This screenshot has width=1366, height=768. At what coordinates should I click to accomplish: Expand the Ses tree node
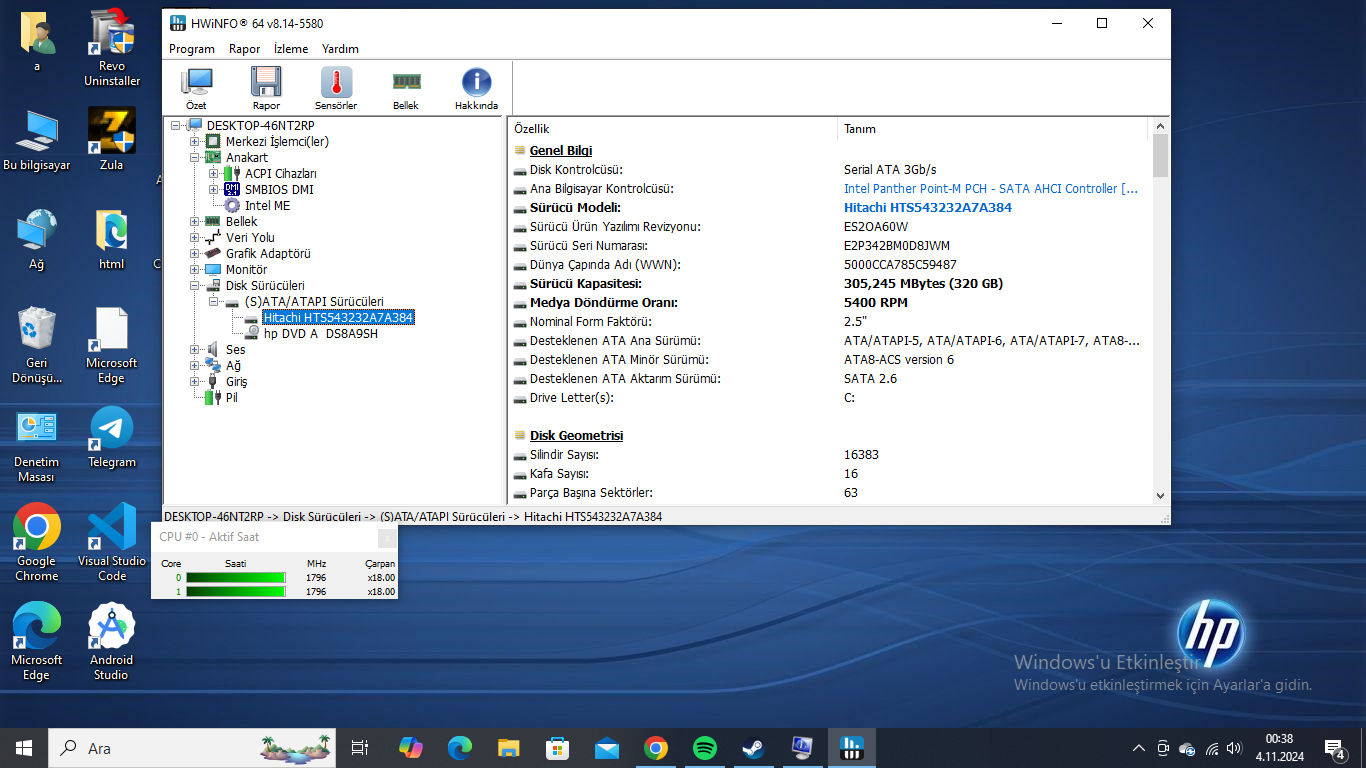click(x=195, y=350)
